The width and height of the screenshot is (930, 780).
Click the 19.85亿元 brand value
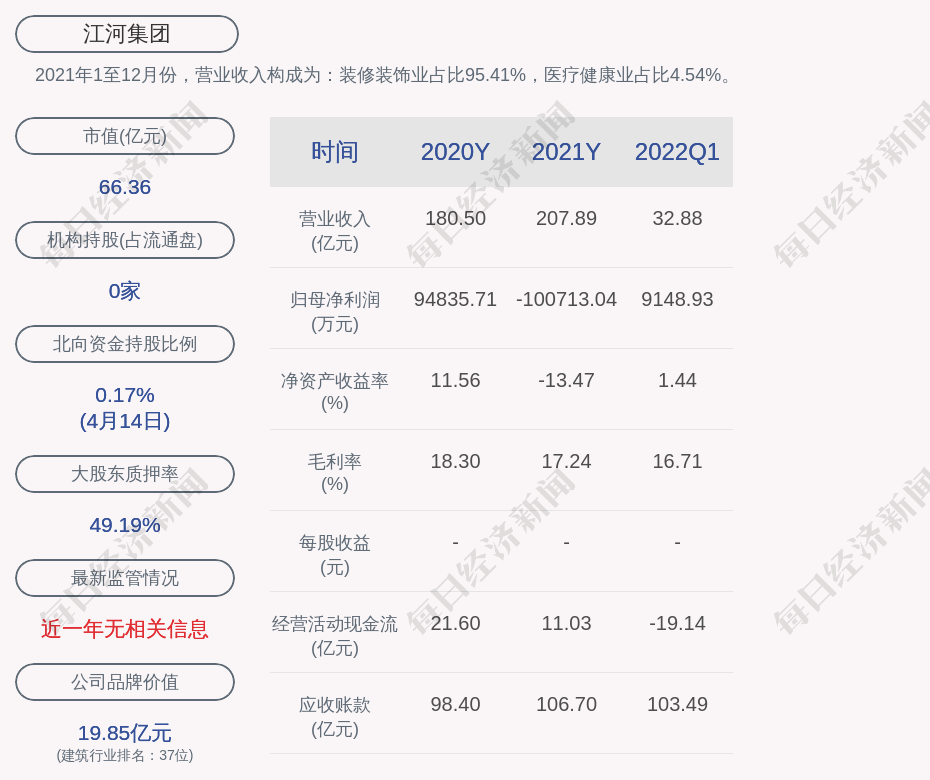125,733
